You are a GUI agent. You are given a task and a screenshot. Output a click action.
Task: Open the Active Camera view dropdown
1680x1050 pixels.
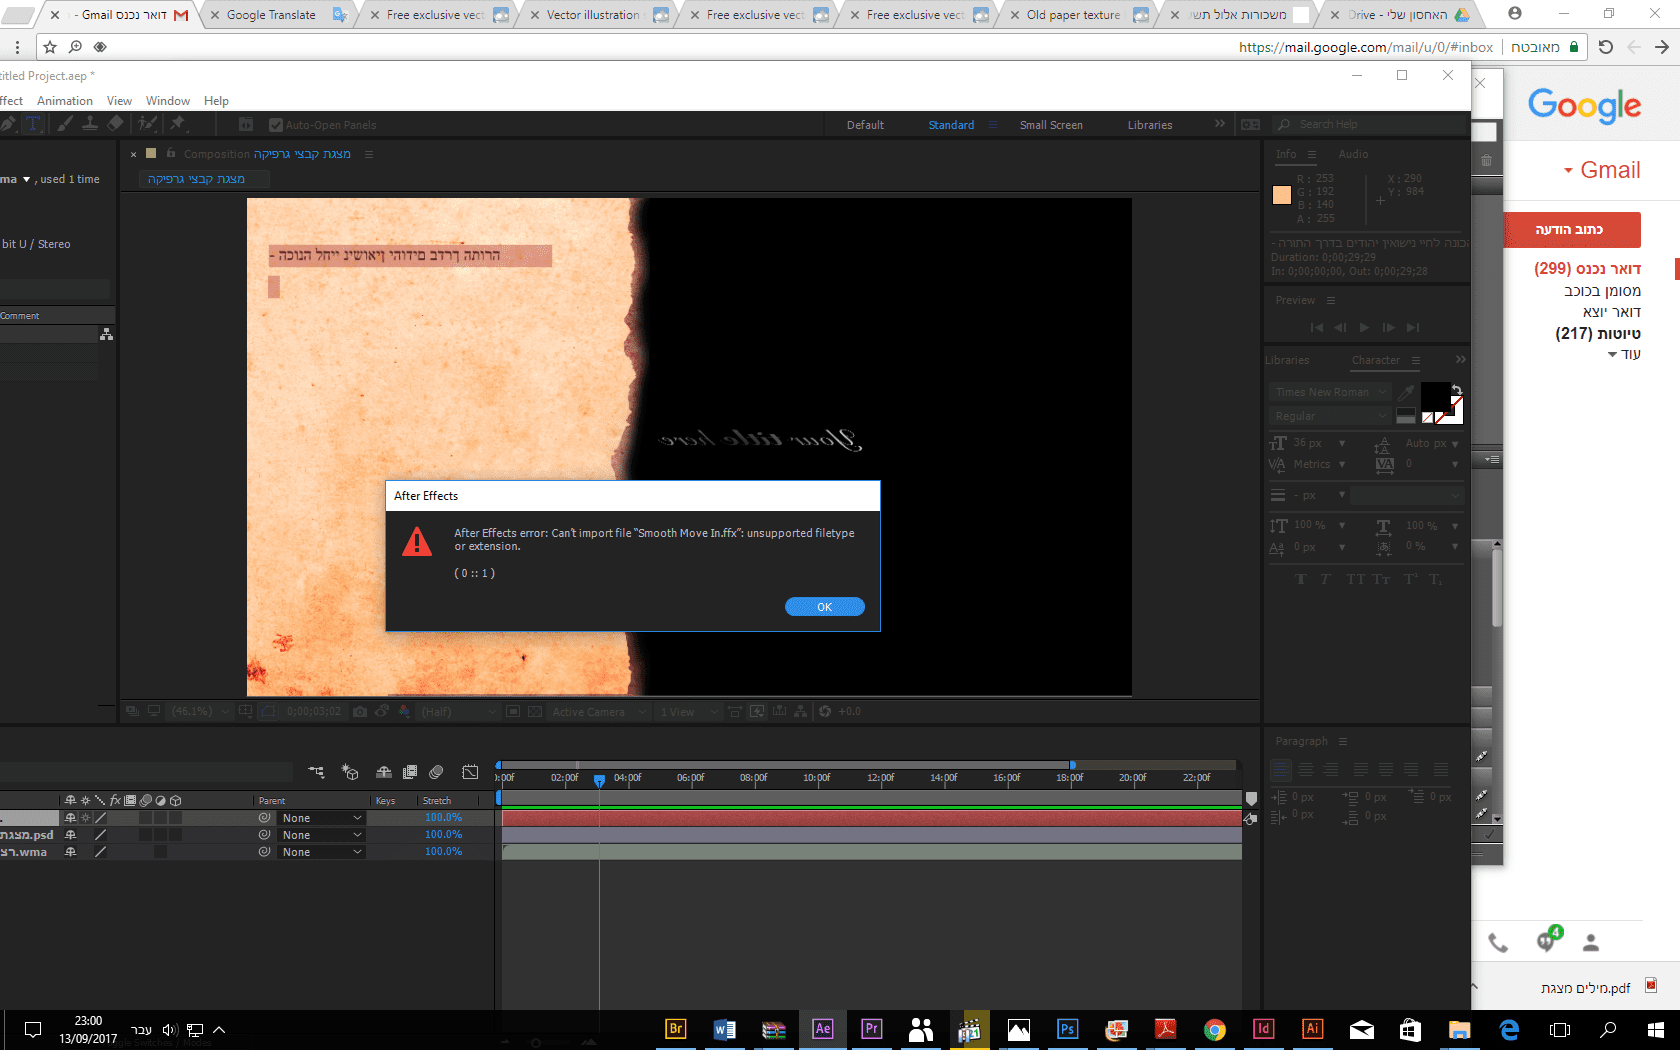pyautogui.click(x=598, y=712)
